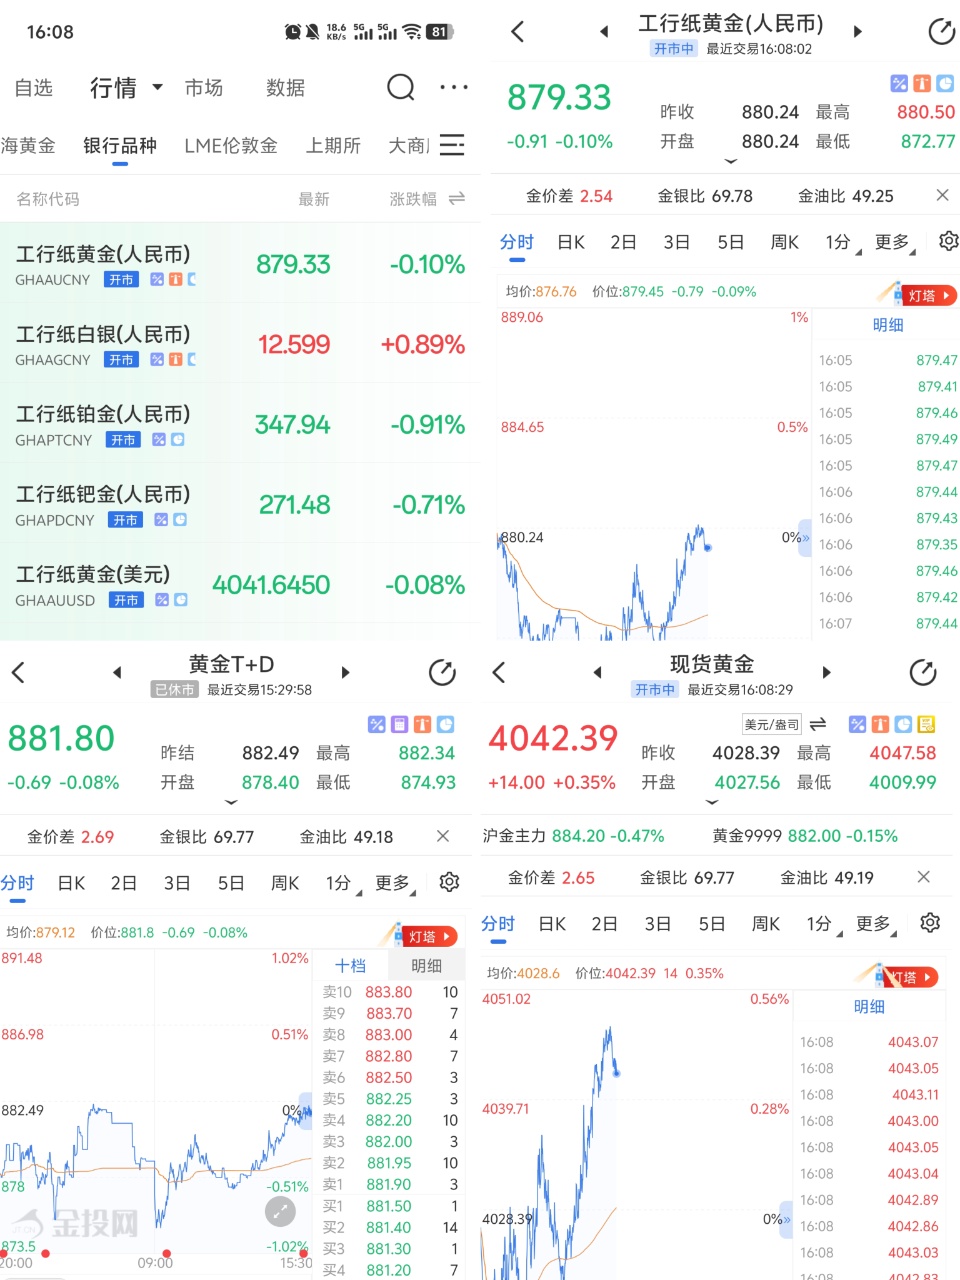This screenshot has width=960, height=1280.
Task: Tap pie chart icon in 黄金T+D panel
Action: point(445,724)
